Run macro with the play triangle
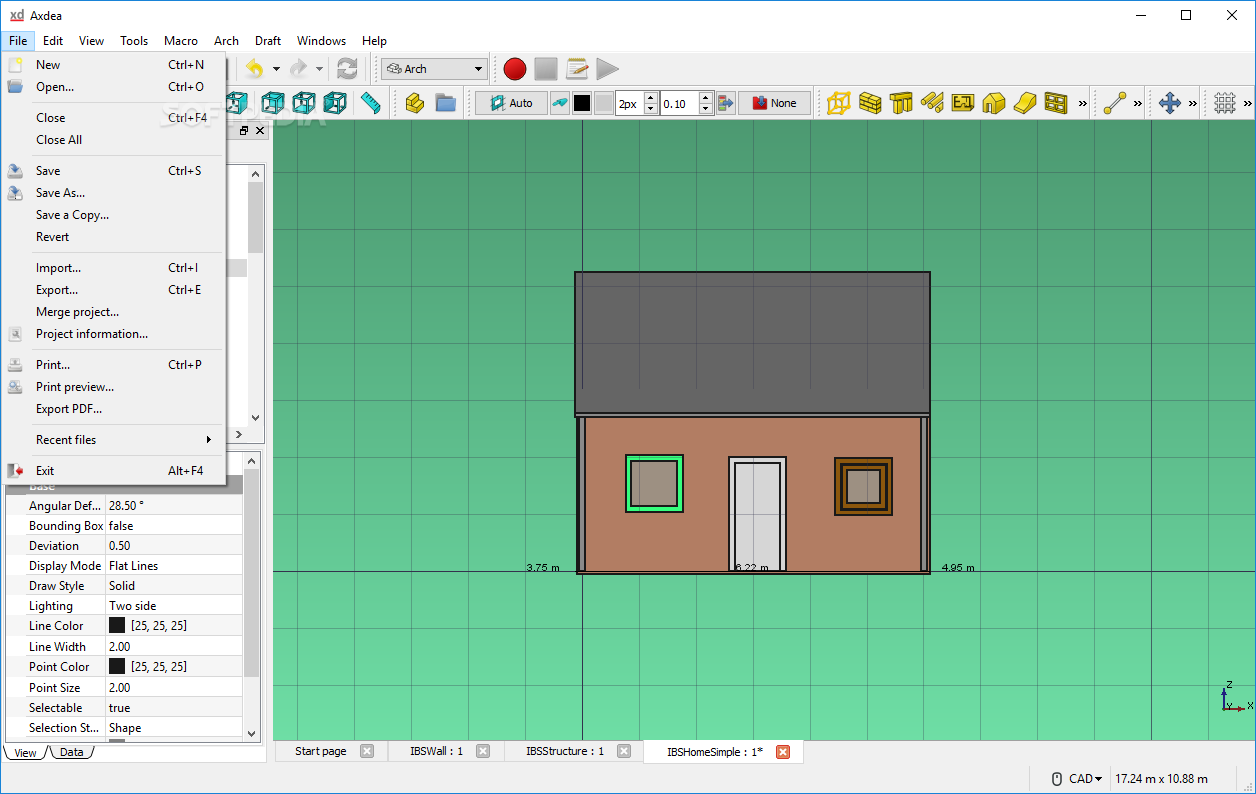 point(608,69)
